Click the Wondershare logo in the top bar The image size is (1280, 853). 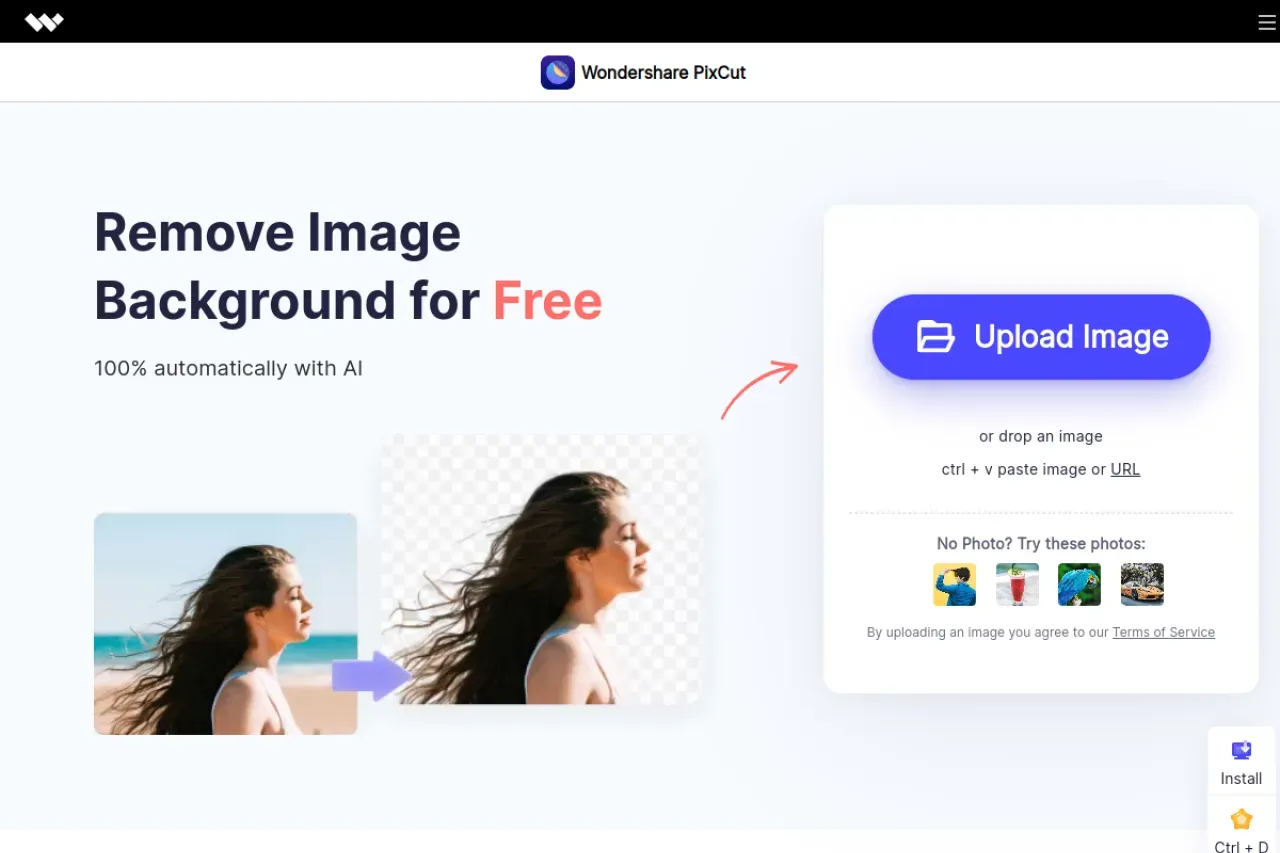pos(44,22)
